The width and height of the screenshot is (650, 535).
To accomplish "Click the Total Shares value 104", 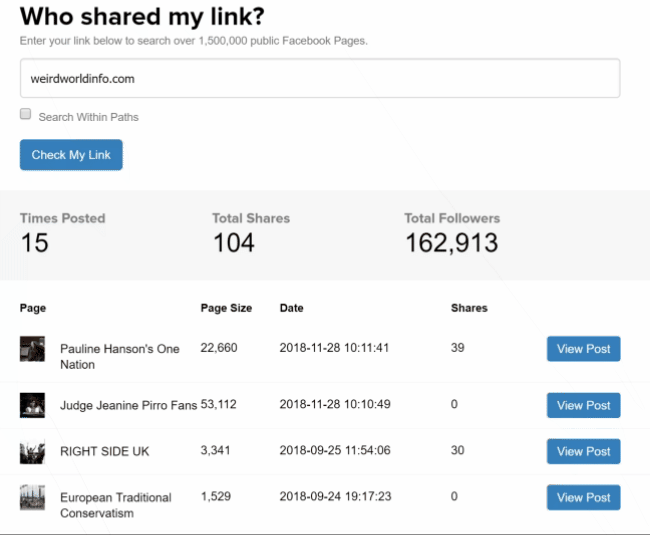I will click(234, 242).
